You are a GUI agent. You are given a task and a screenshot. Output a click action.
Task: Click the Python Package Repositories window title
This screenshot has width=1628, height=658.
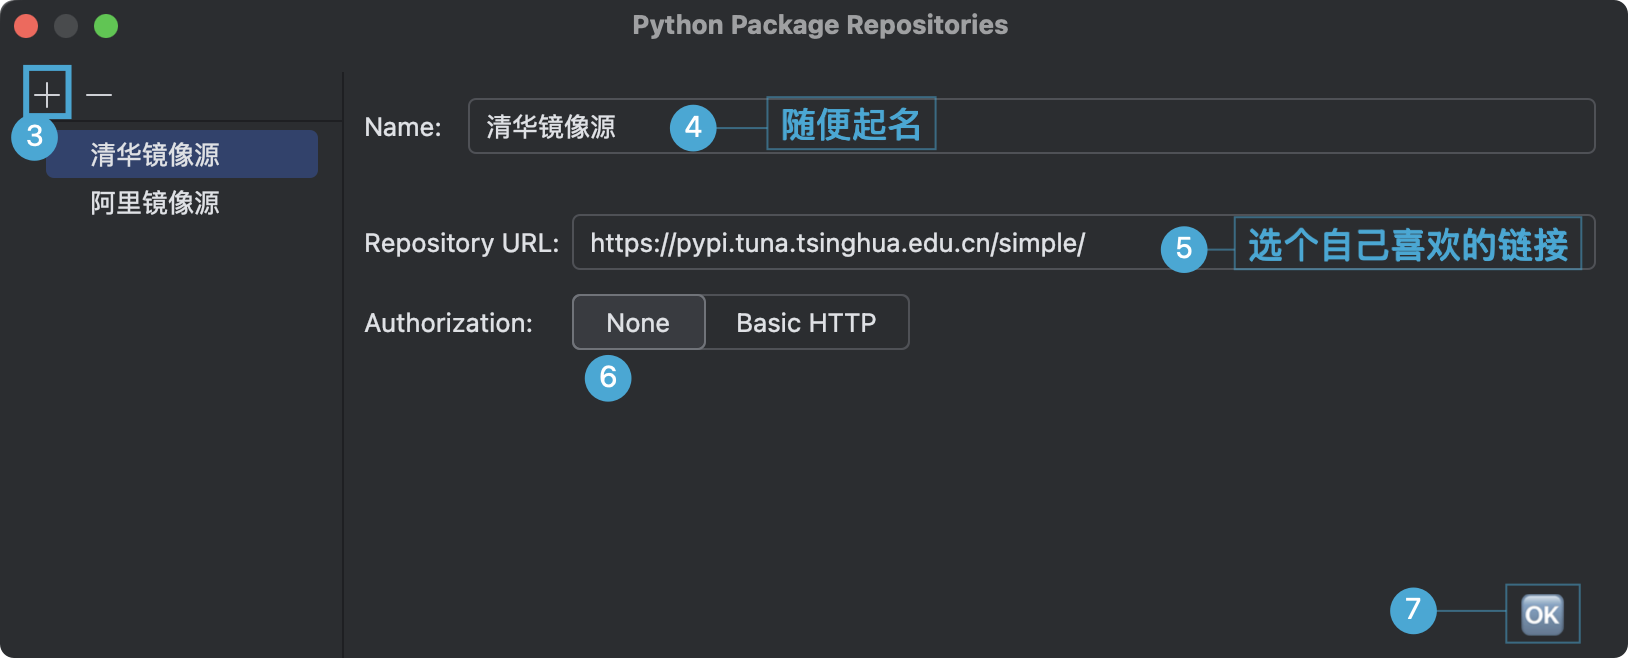tap(820, 25)
